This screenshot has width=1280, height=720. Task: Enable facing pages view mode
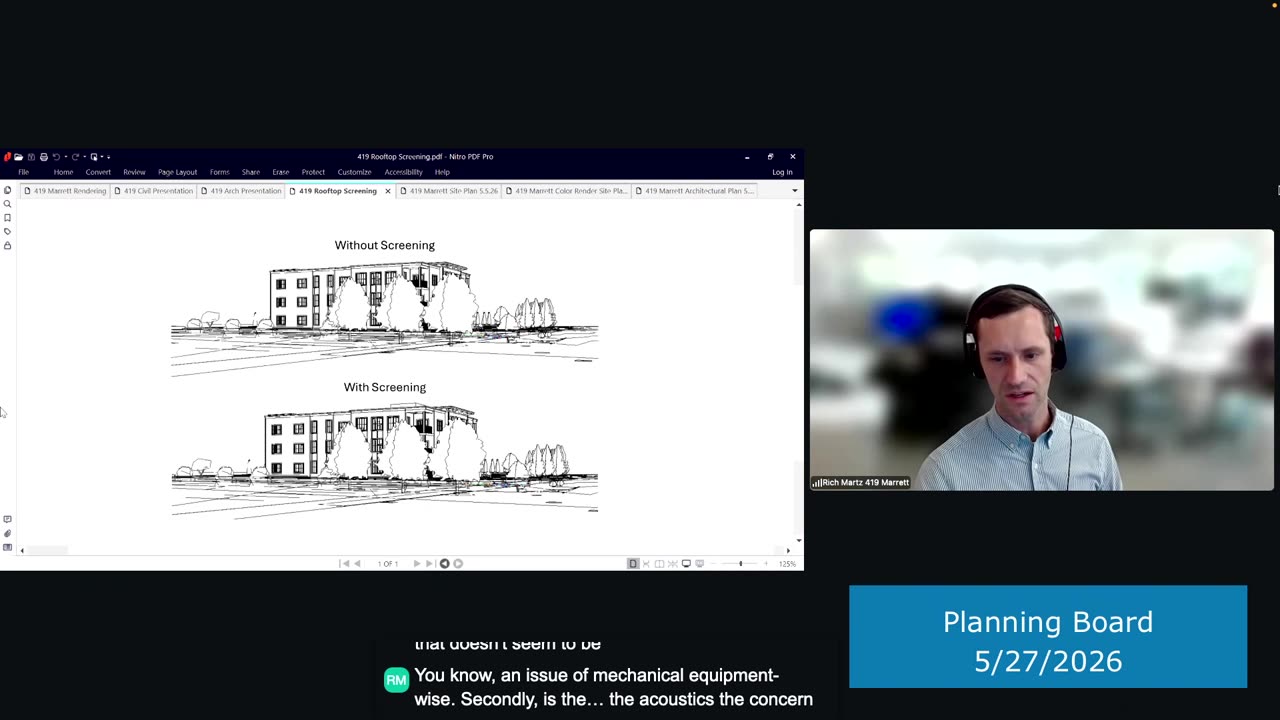pyautogui.click(x=659, y=563)
